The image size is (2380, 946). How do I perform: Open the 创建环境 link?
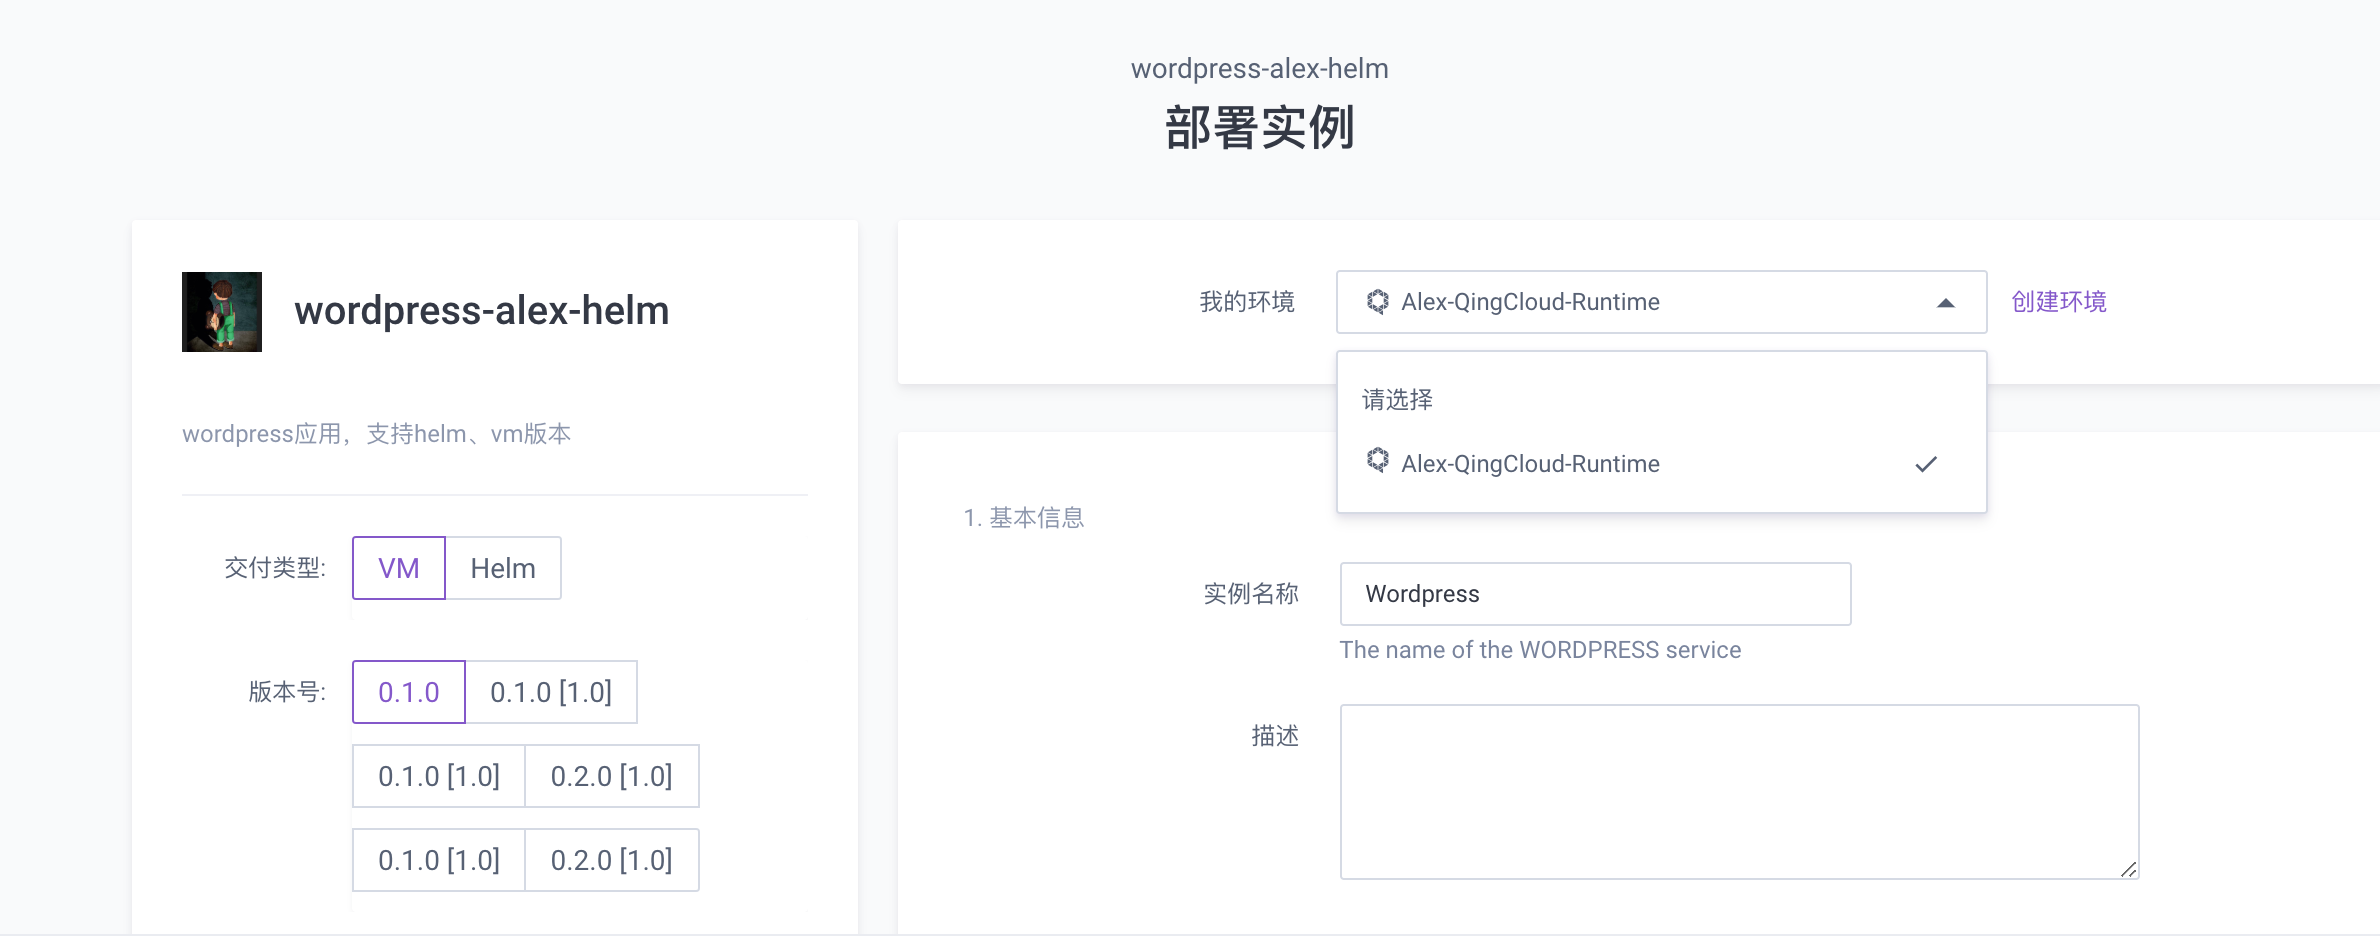point(2059,302)
